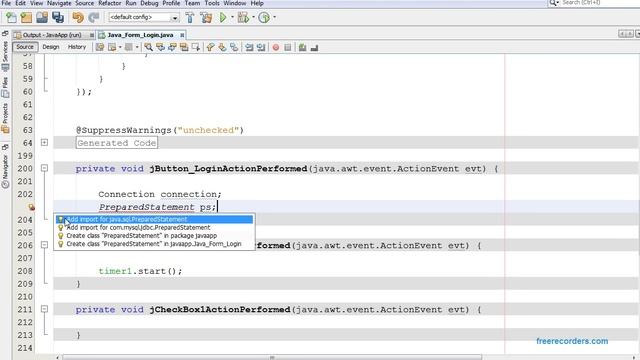Undo the last edit via toolbar
Screen dimensions: 640x360
(x=78, y=18)
